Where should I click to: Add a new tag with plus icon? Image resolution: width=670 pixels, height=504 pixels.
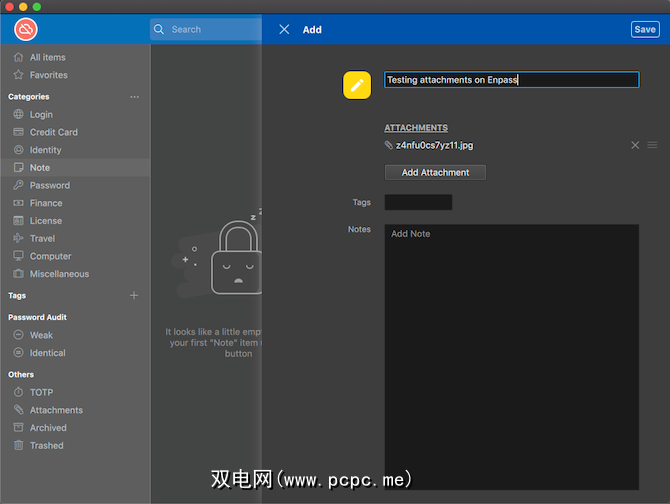[x=134, y=296]
